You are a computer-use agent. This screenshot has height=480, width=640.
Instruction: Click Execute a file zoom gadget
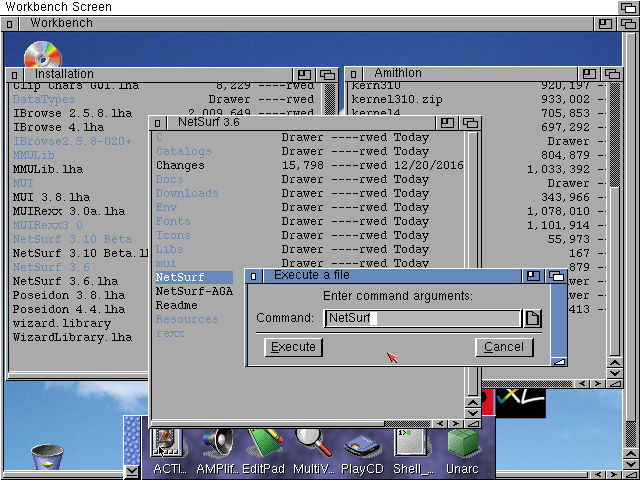533,276
